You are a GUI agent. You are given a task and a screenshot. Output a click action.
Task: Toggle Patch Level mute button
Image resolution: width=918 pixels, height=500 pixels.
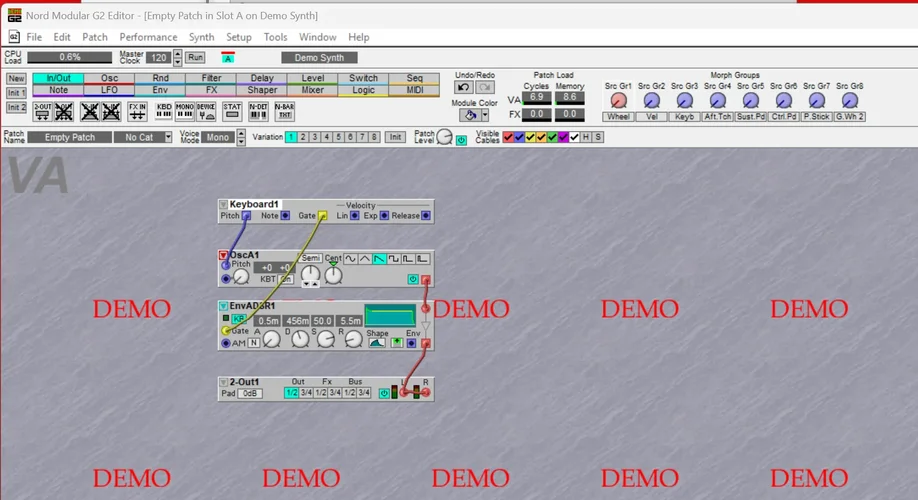coord(461,140)
